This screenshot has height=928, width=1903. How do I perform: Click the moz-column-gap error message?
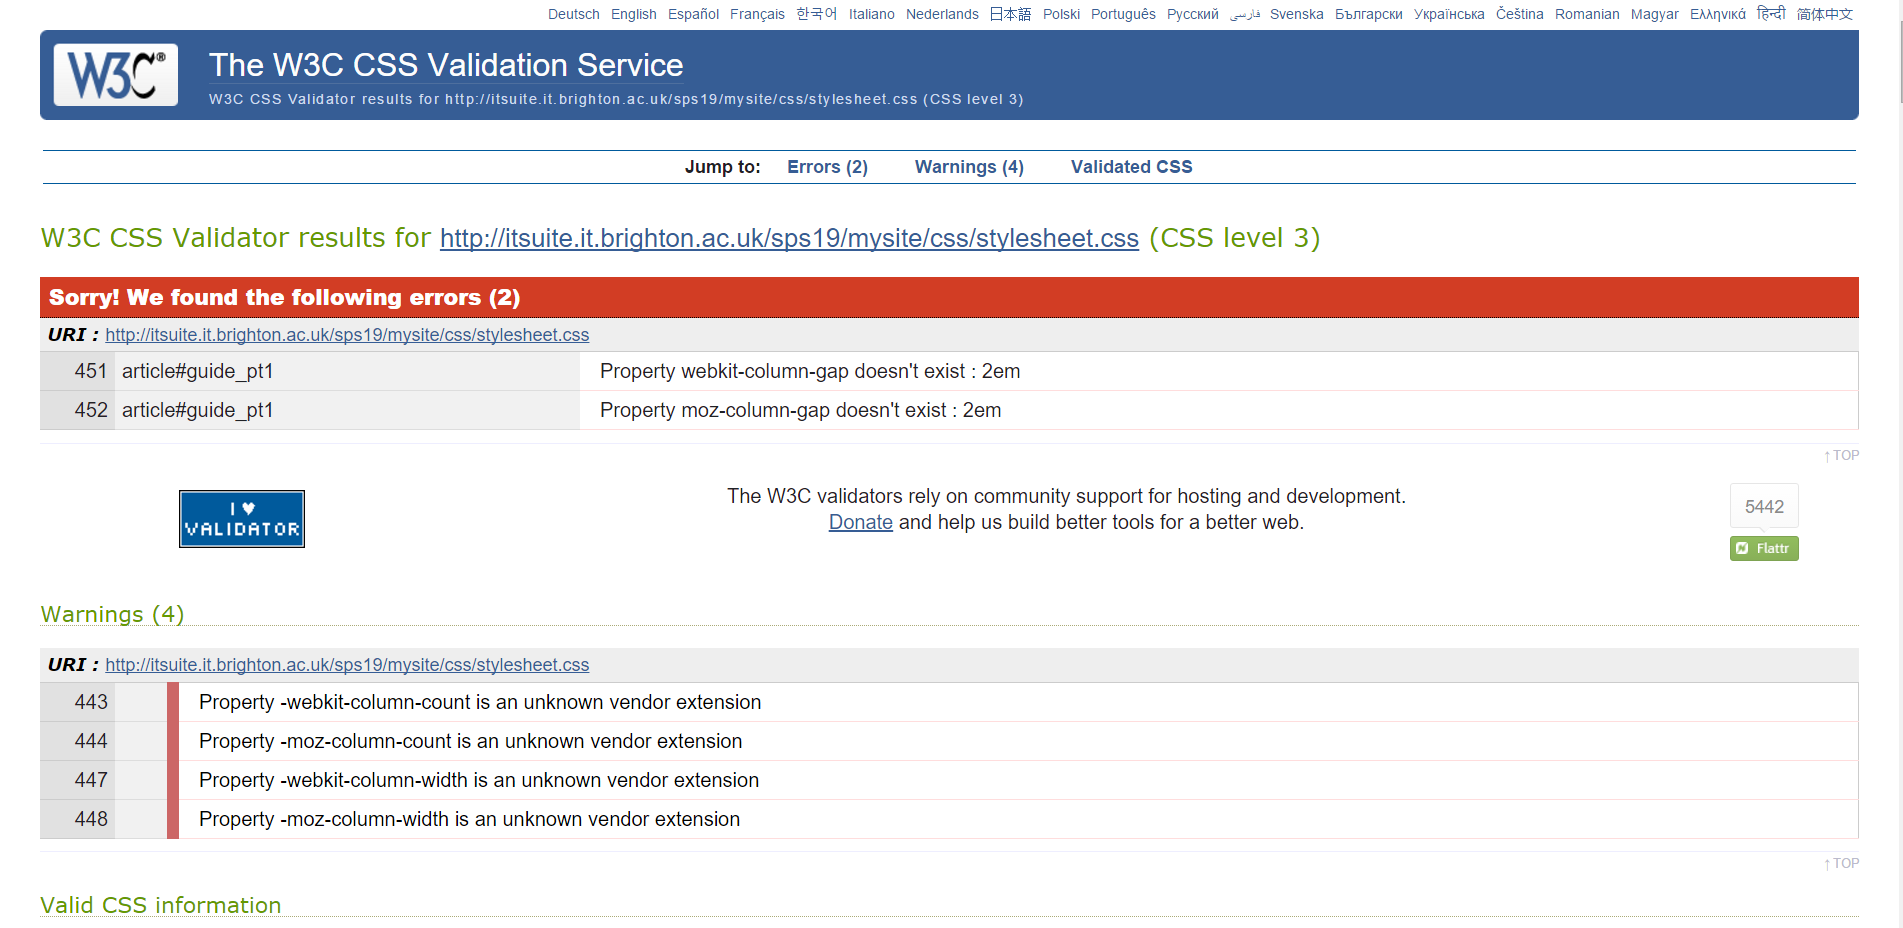tap(800, 410)
